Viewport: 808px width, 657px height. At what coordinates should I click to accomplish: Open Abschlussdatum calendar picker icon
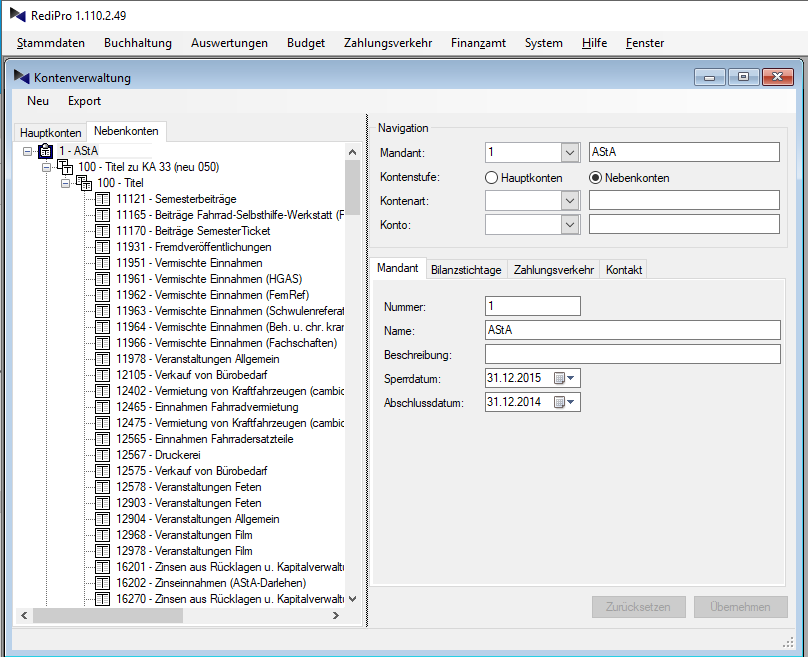pyautogui.click(x=560, y=402)
